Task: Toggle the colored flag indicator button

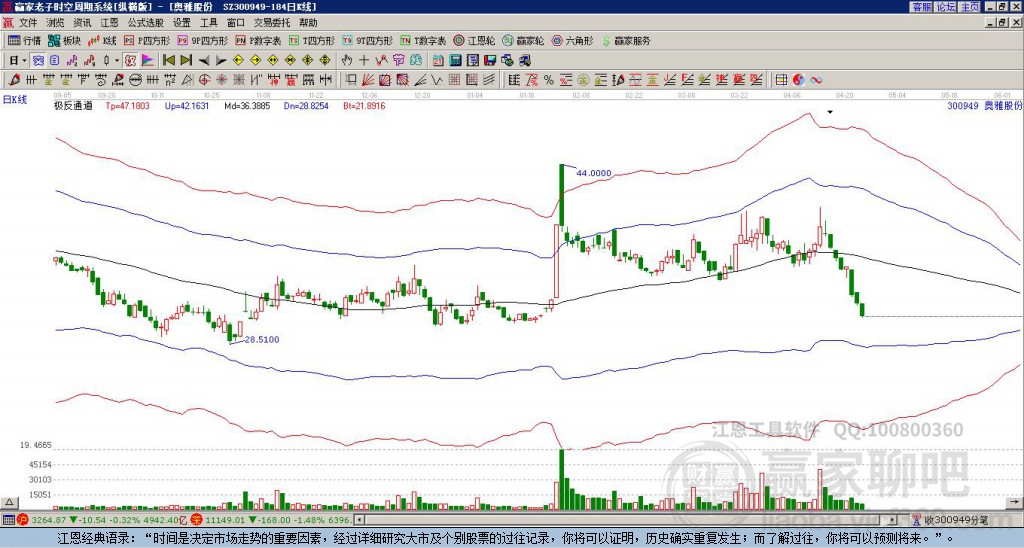Action: (148, 61)
